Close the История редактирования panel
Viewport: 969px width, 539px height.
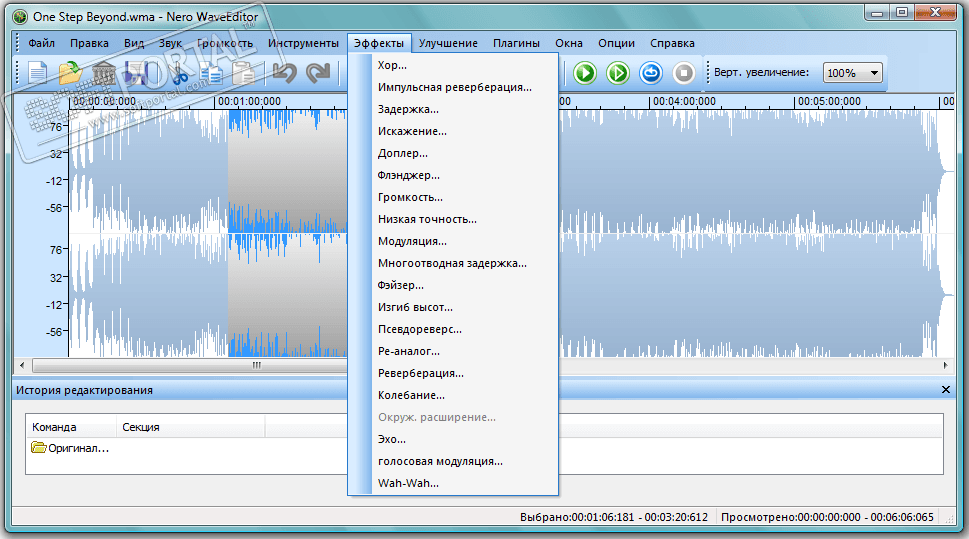(946, 389)
